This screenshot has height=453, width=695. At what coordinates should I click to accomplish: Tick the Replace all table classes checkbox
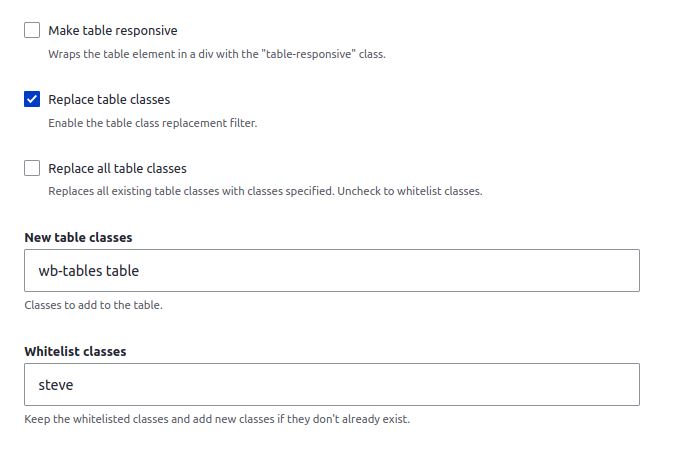[x=32, y=168]
